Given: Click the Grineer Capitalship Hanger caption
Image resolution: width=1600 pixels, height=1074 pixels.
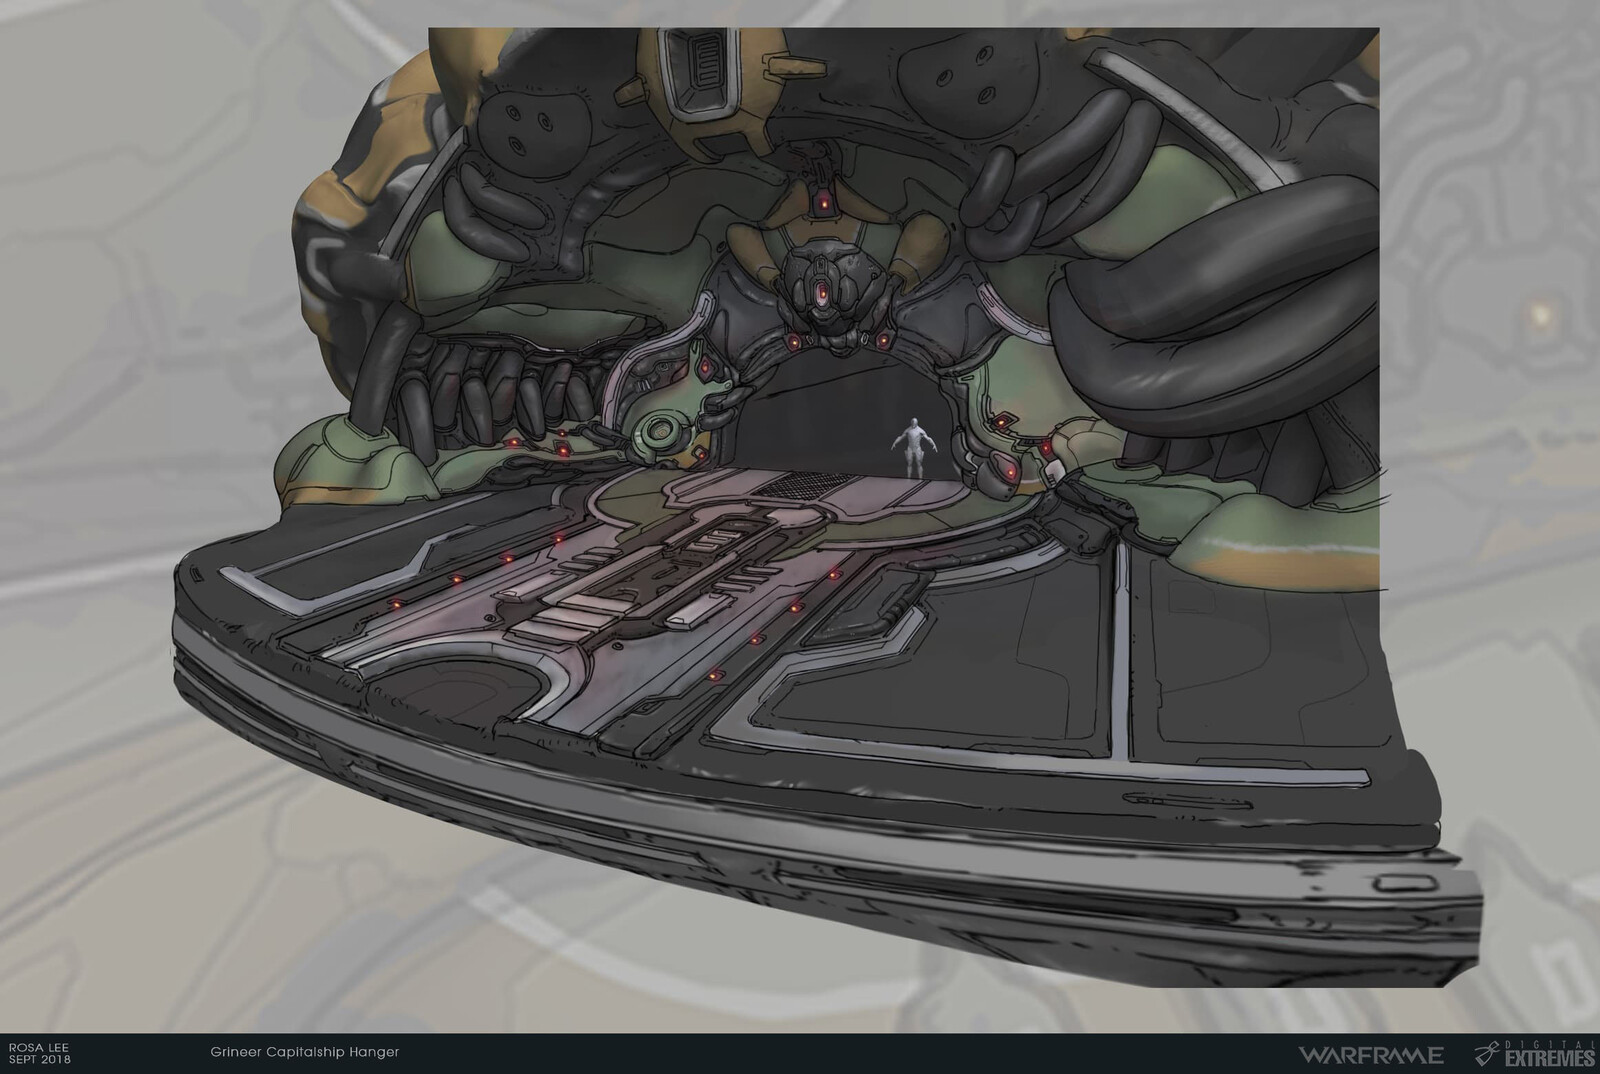Looking at the screenshot, I should (306, 1052).
